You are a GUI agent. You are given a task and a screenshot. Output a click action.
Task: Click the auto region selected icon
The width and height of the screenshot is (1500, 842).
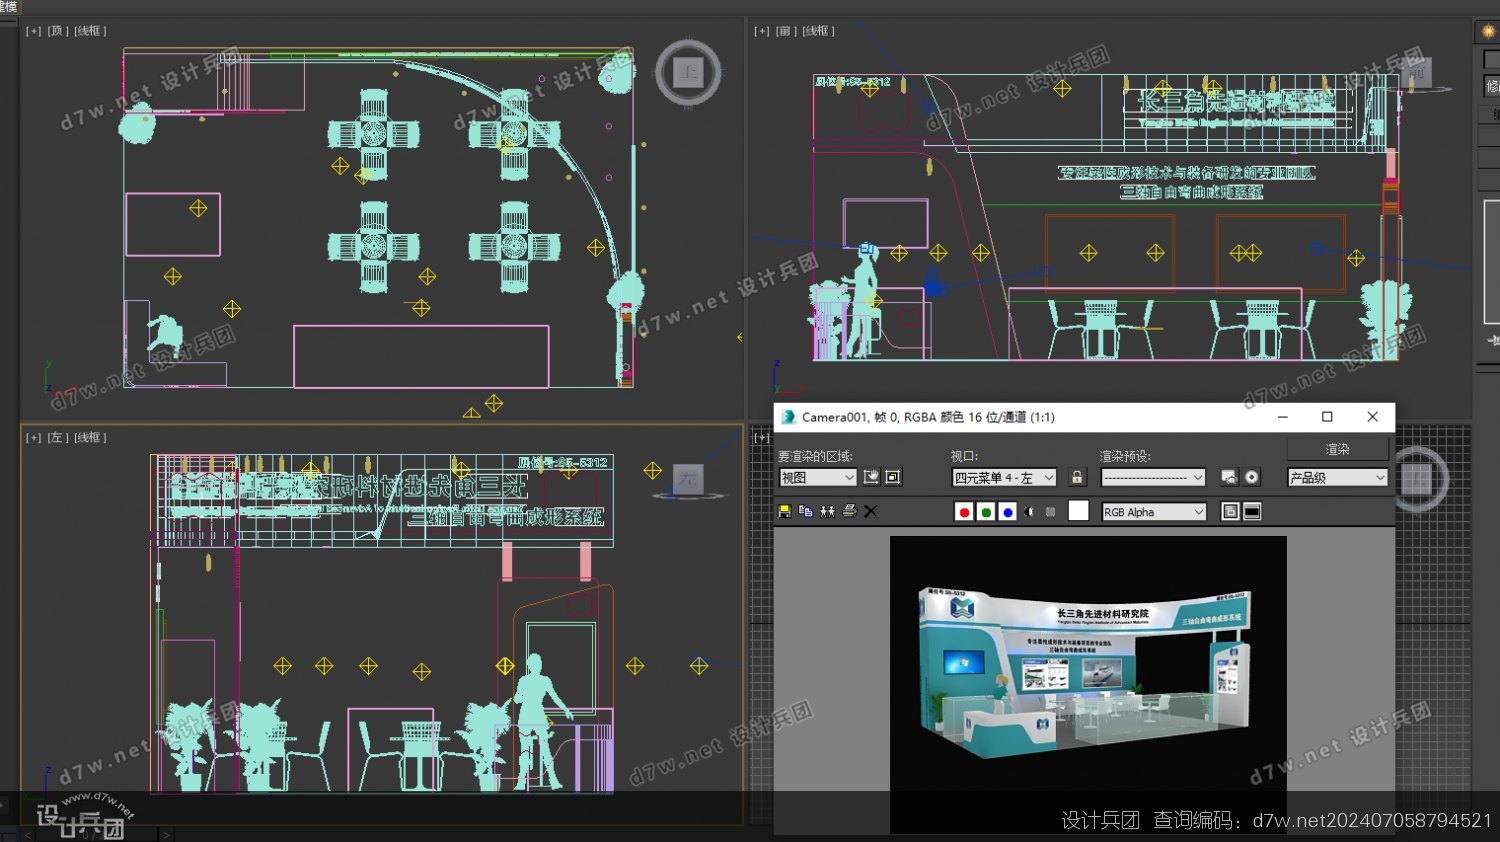coord(893,478)
